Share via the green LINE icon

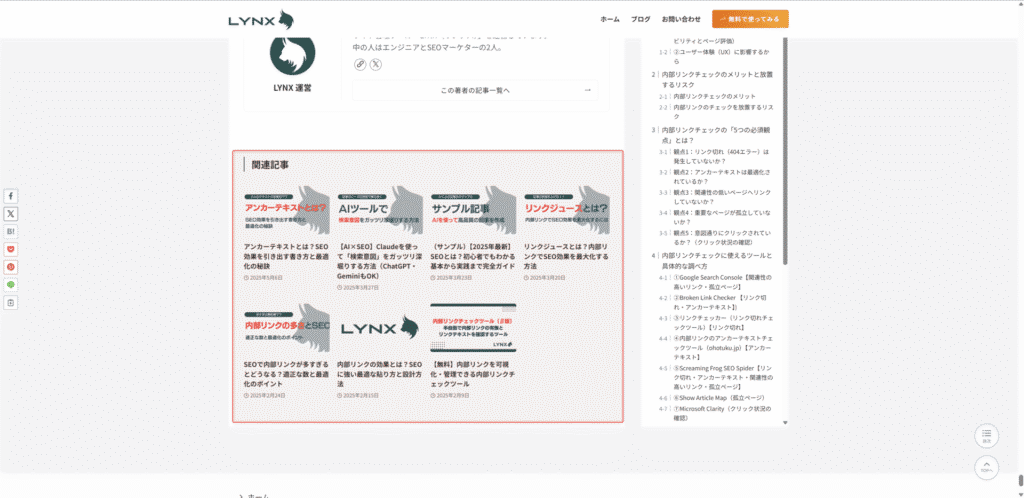[11, 285]
